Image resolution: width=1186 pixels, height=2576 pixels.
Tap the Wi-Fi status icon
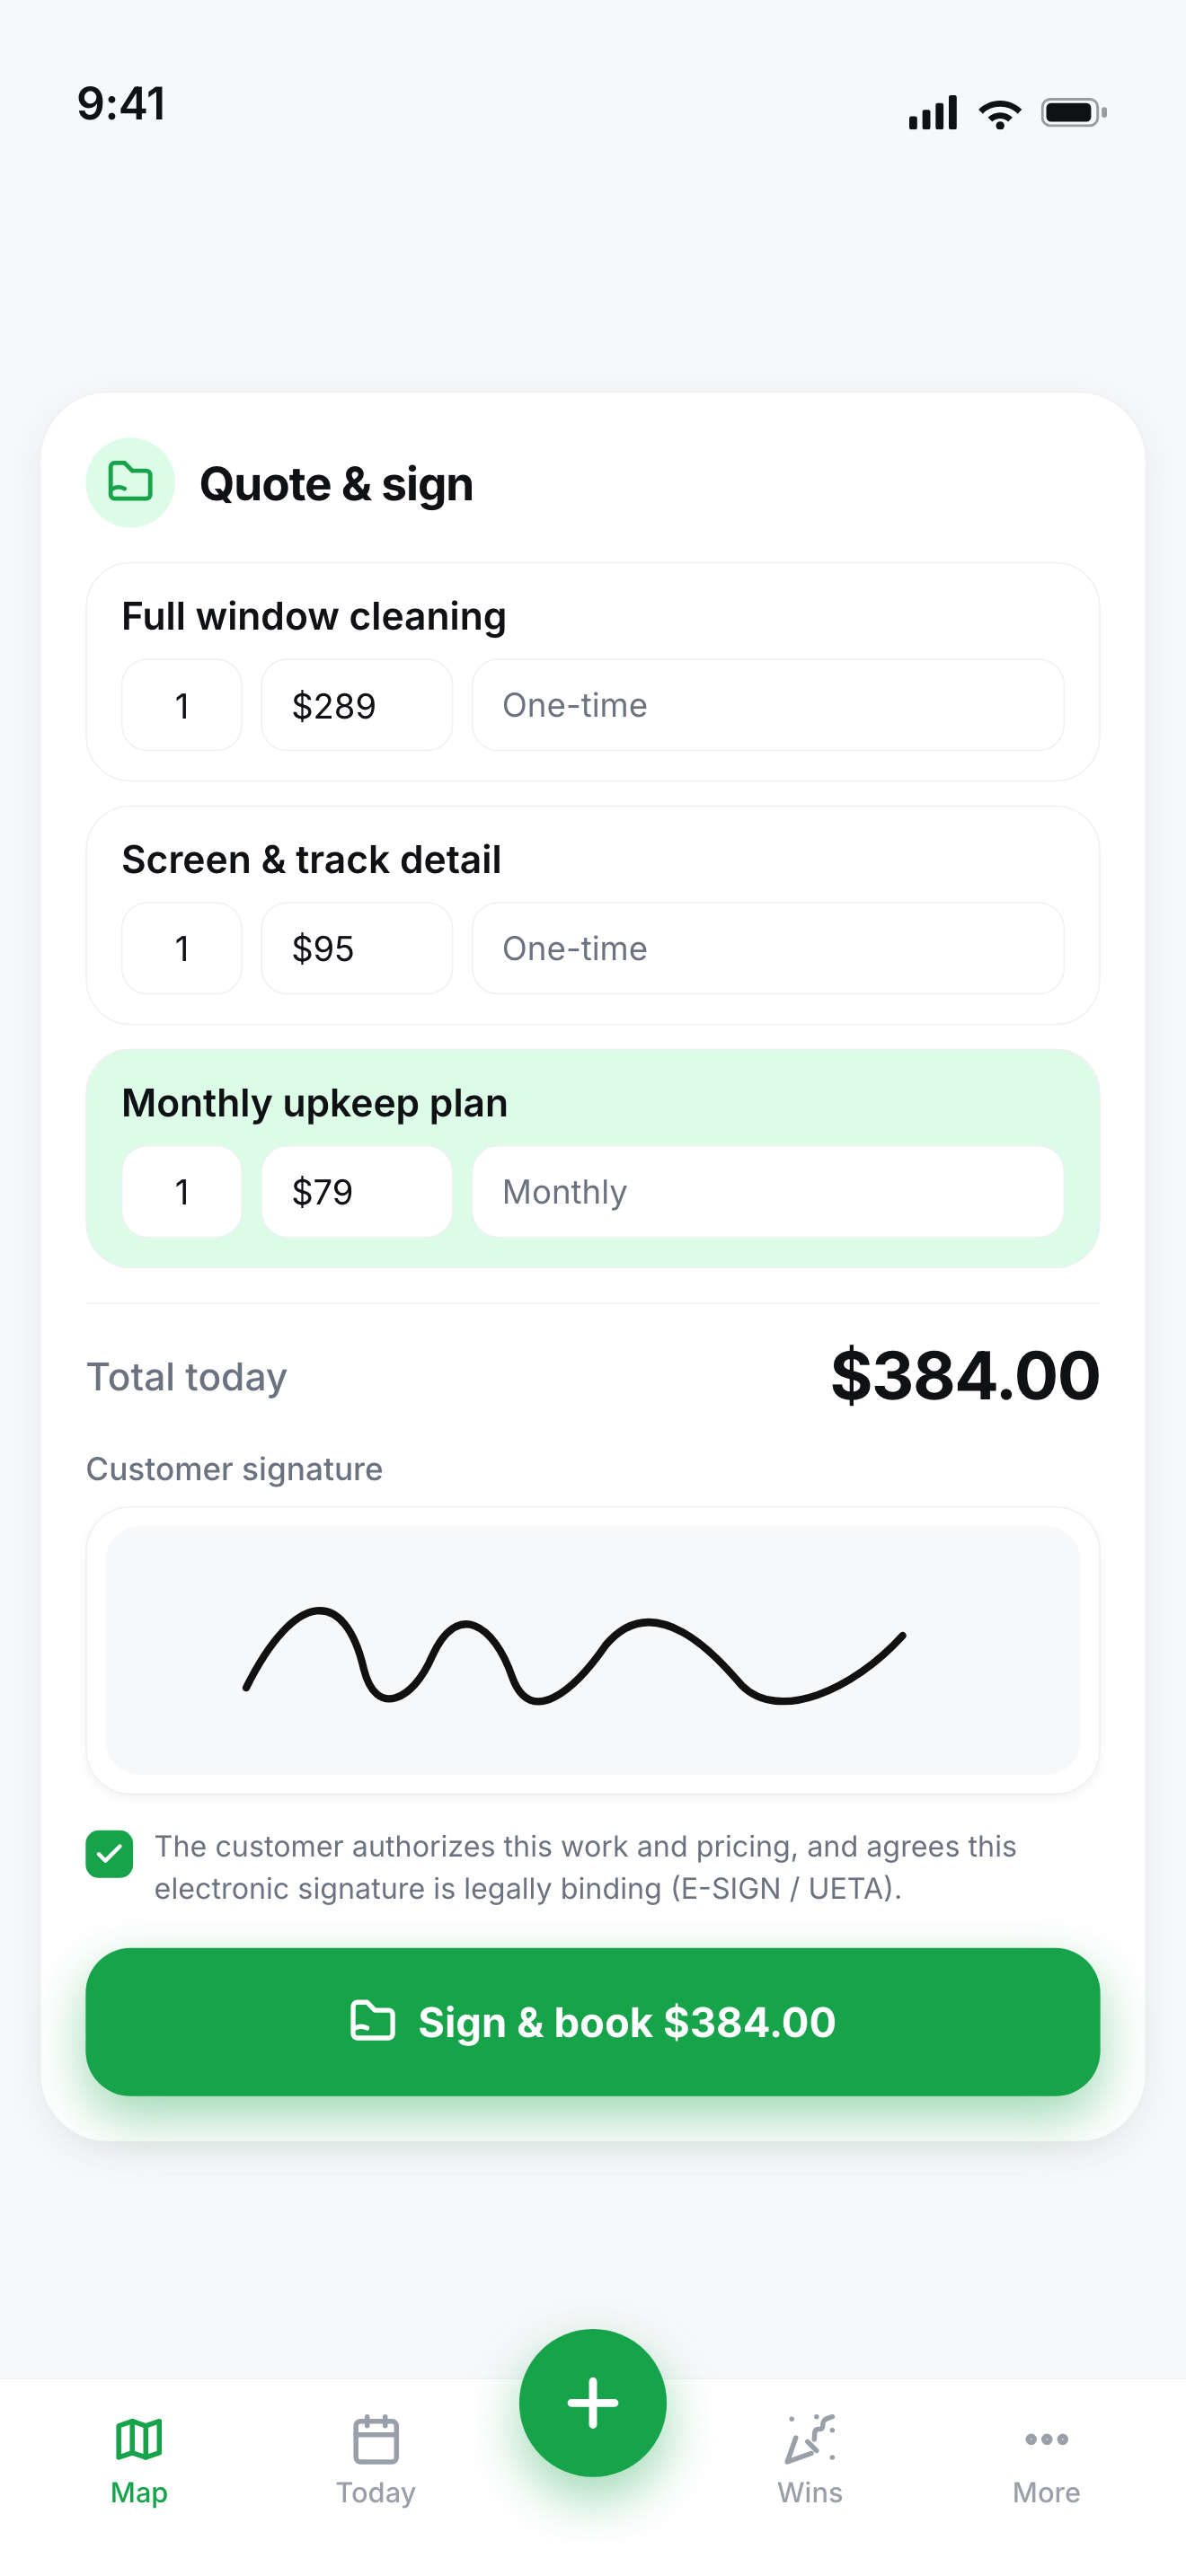coord(1000,114)
